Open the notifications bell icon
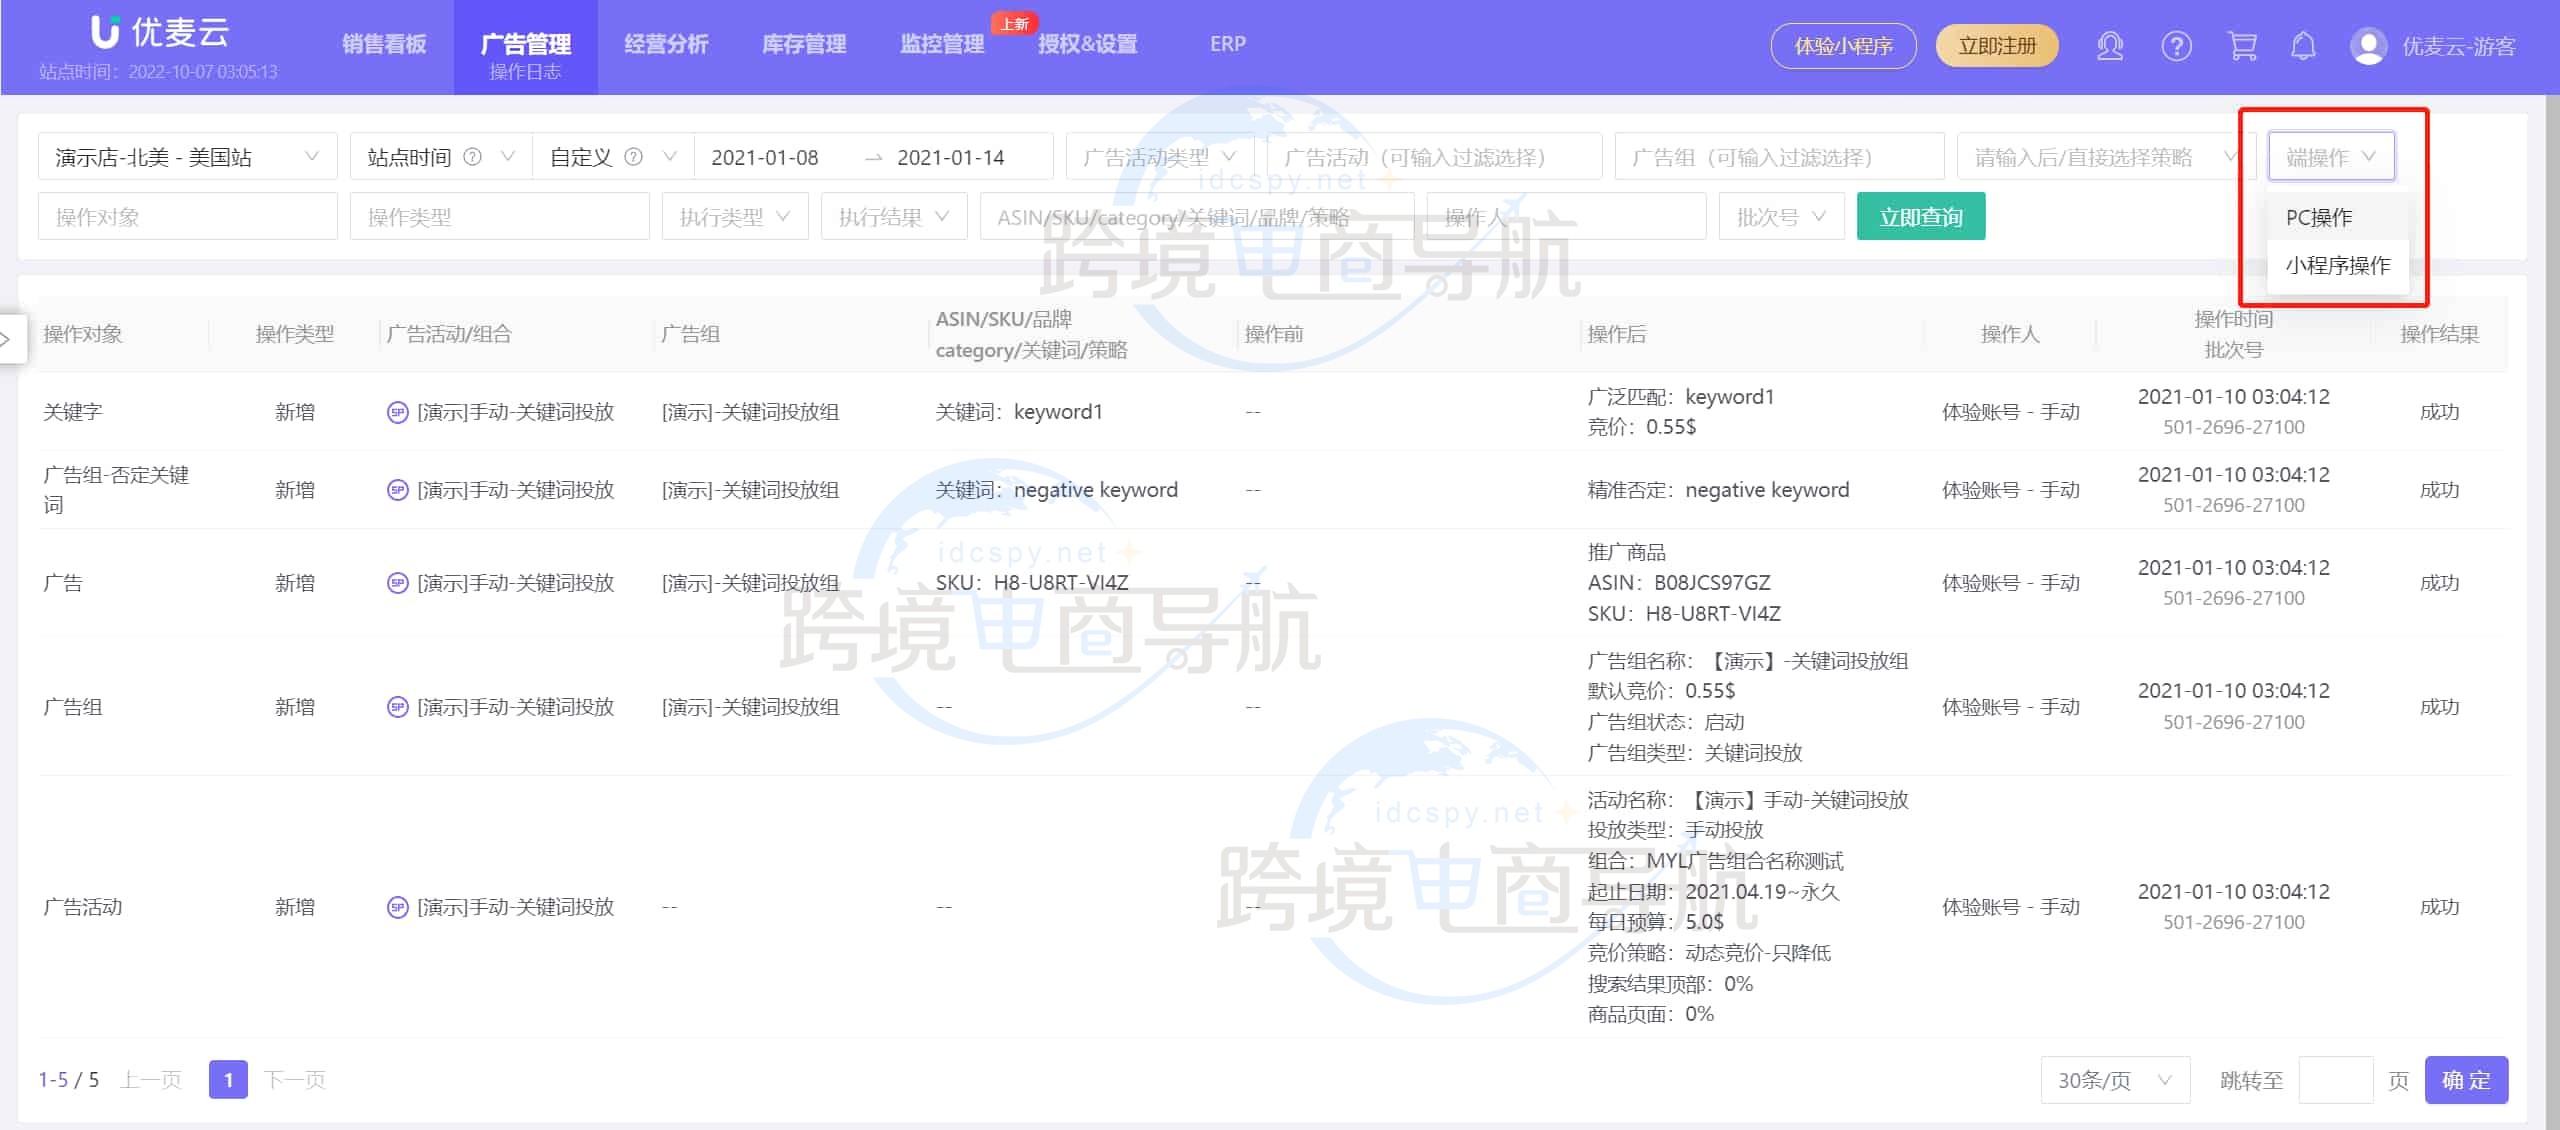The image size is (2560, 1130). click(x=2304, y=46)
